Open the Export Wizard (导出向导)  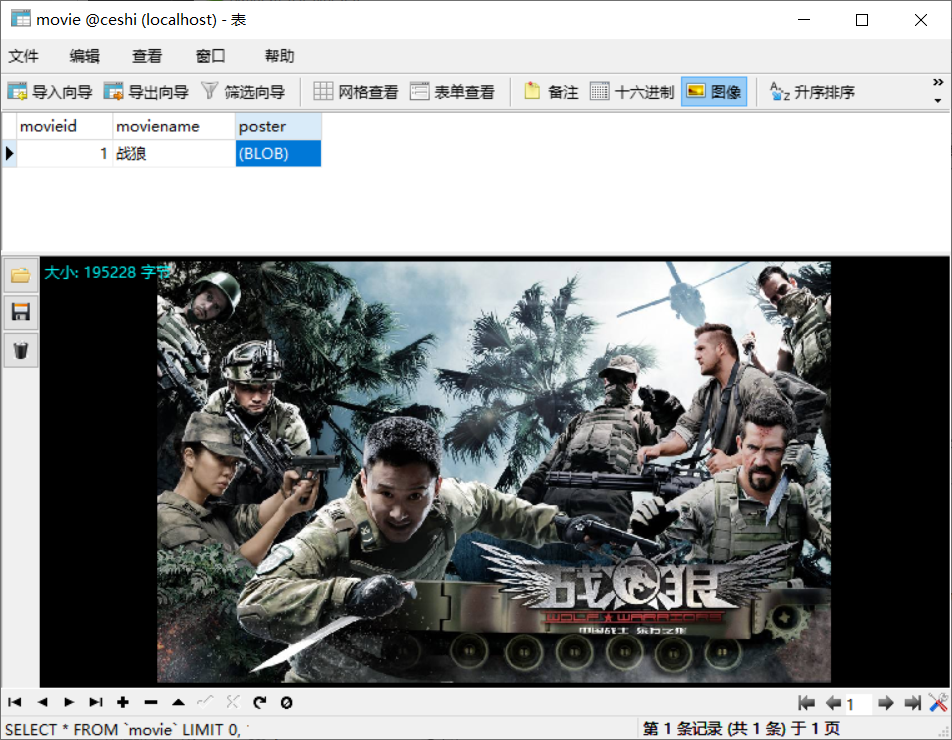146,92
